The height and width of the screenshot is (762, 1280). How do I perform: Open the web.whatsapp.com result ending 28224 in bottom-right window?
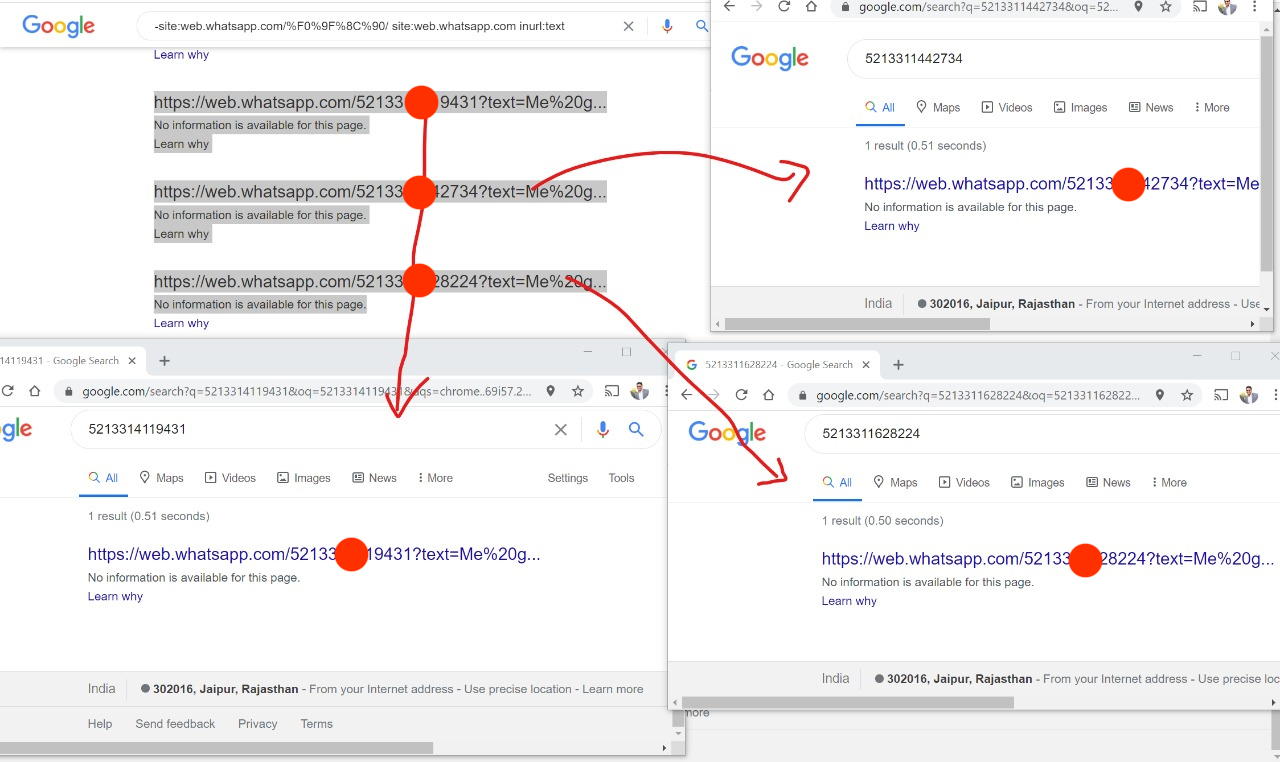[1048, 558]
